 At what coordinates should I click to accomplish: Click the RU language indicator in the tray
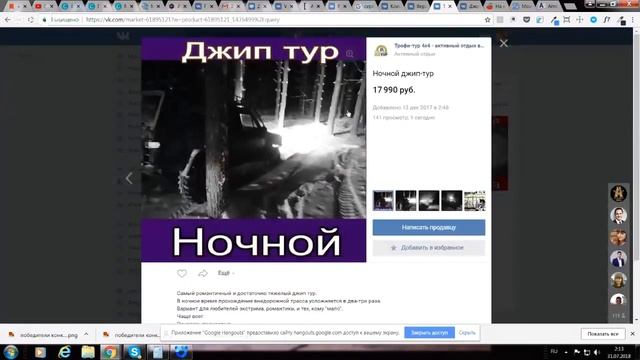[554, 351]
